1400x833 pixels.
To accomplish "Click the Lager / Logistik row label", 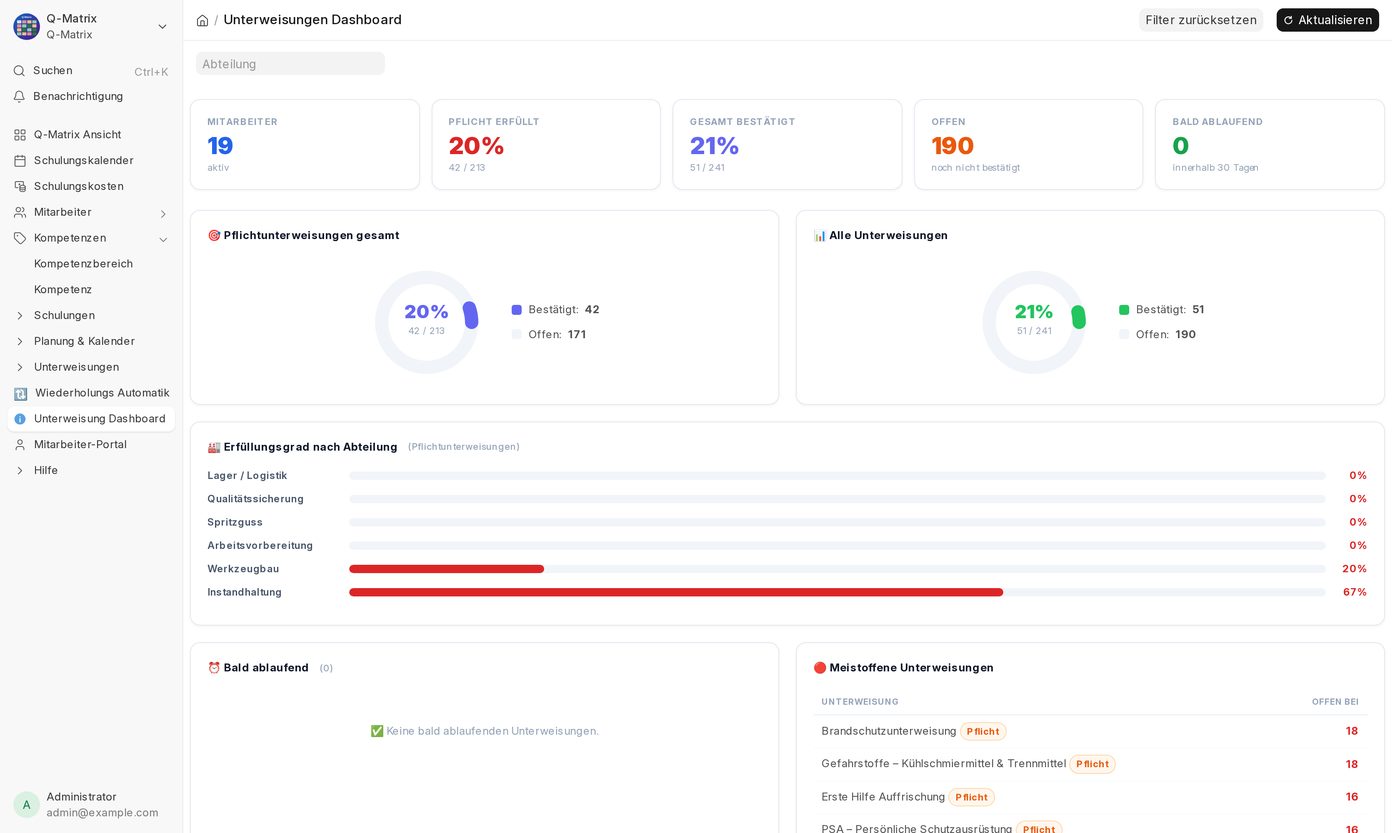I will (247, 476).
